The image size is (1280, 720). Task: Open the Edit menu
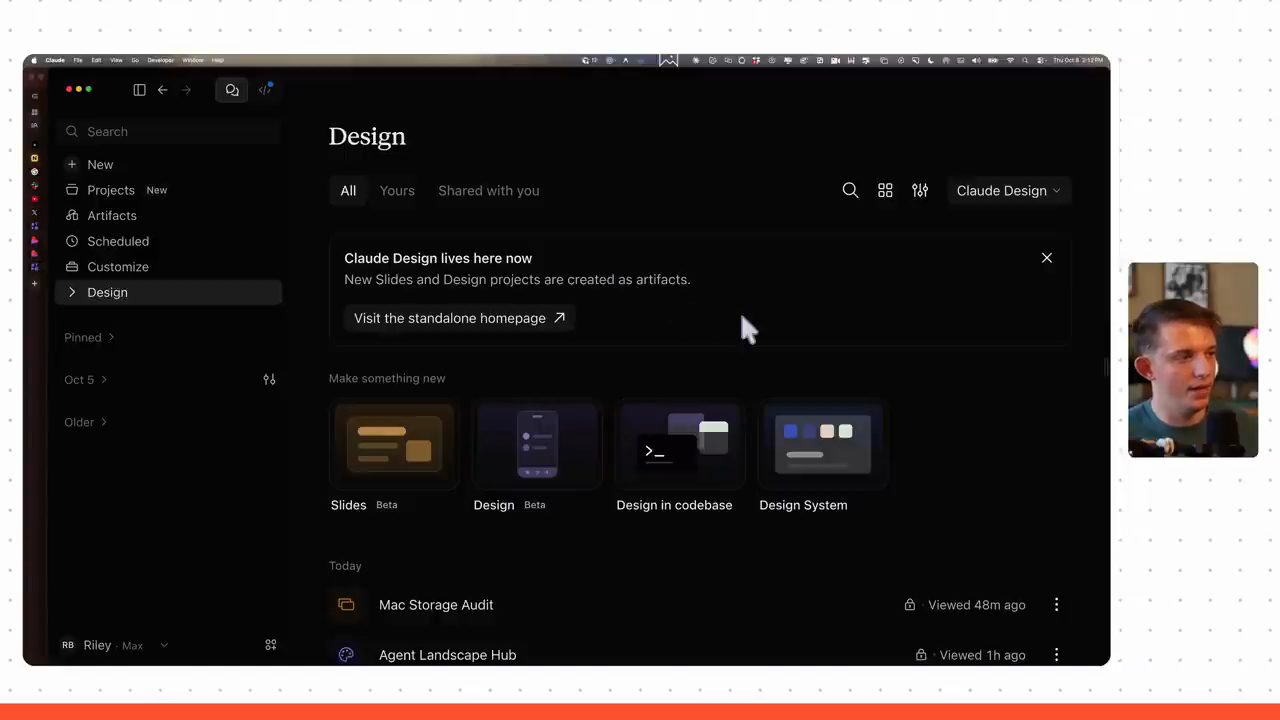[x=96, y=60]
